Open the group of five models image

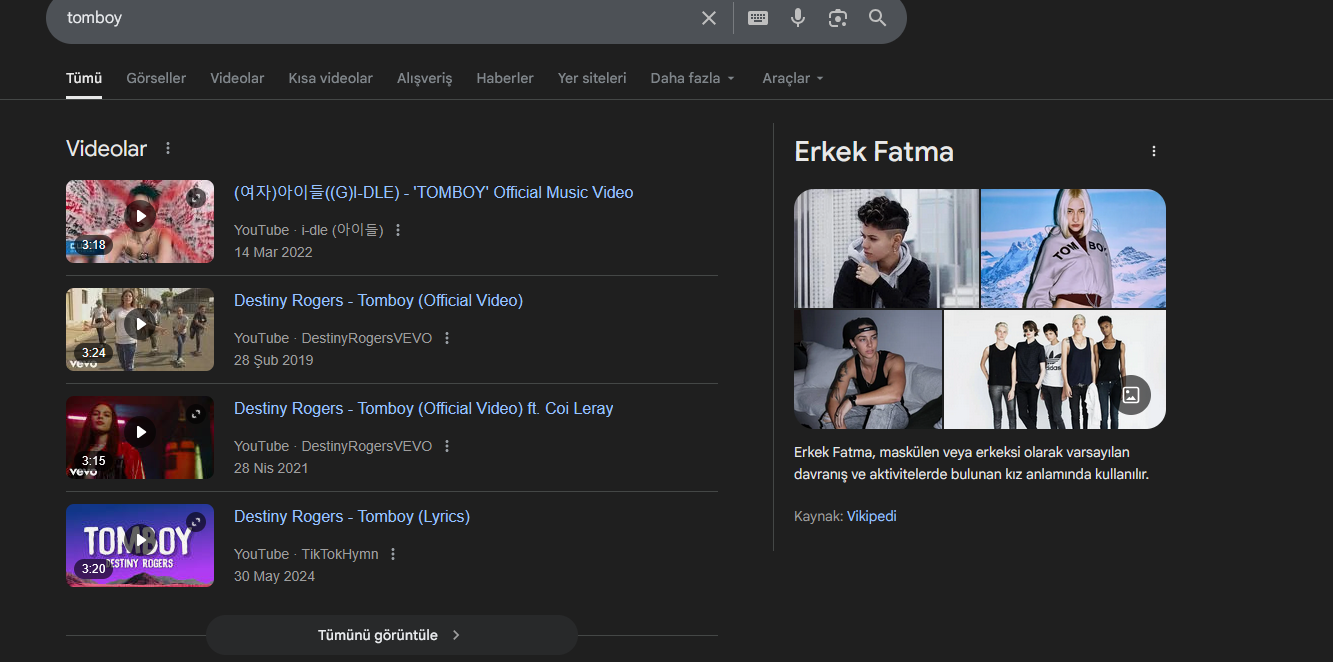pyautogui.click(x=1055, y=369)
